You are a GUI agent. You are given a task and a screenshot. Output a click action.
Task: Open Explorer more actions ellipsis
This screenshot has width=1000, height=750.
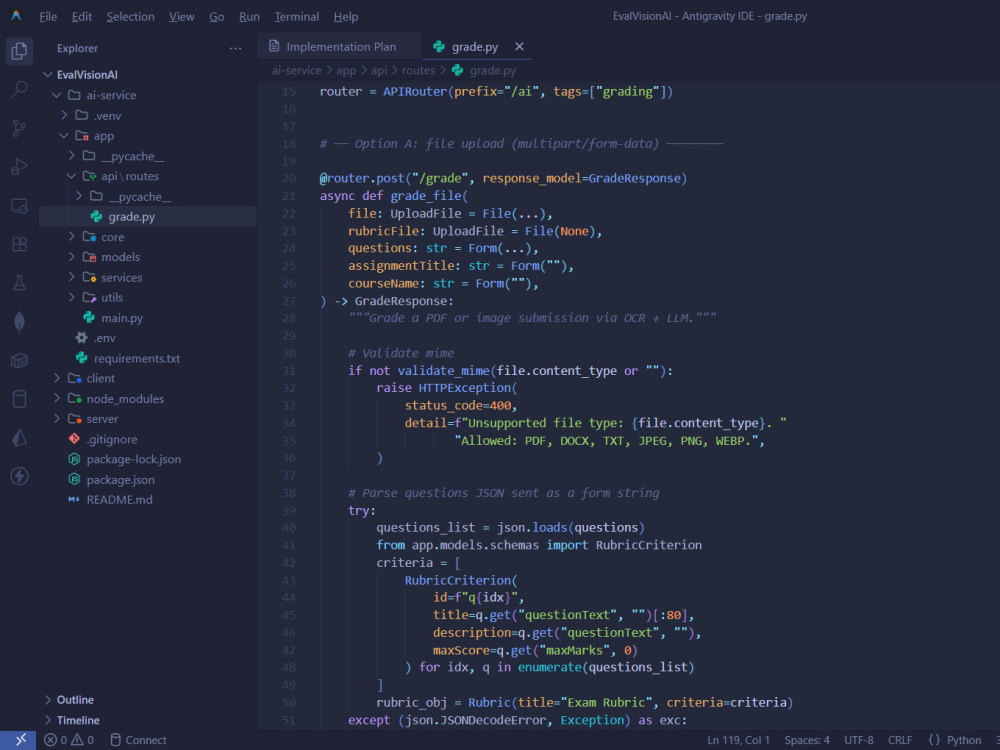click(x=235, y=48)
